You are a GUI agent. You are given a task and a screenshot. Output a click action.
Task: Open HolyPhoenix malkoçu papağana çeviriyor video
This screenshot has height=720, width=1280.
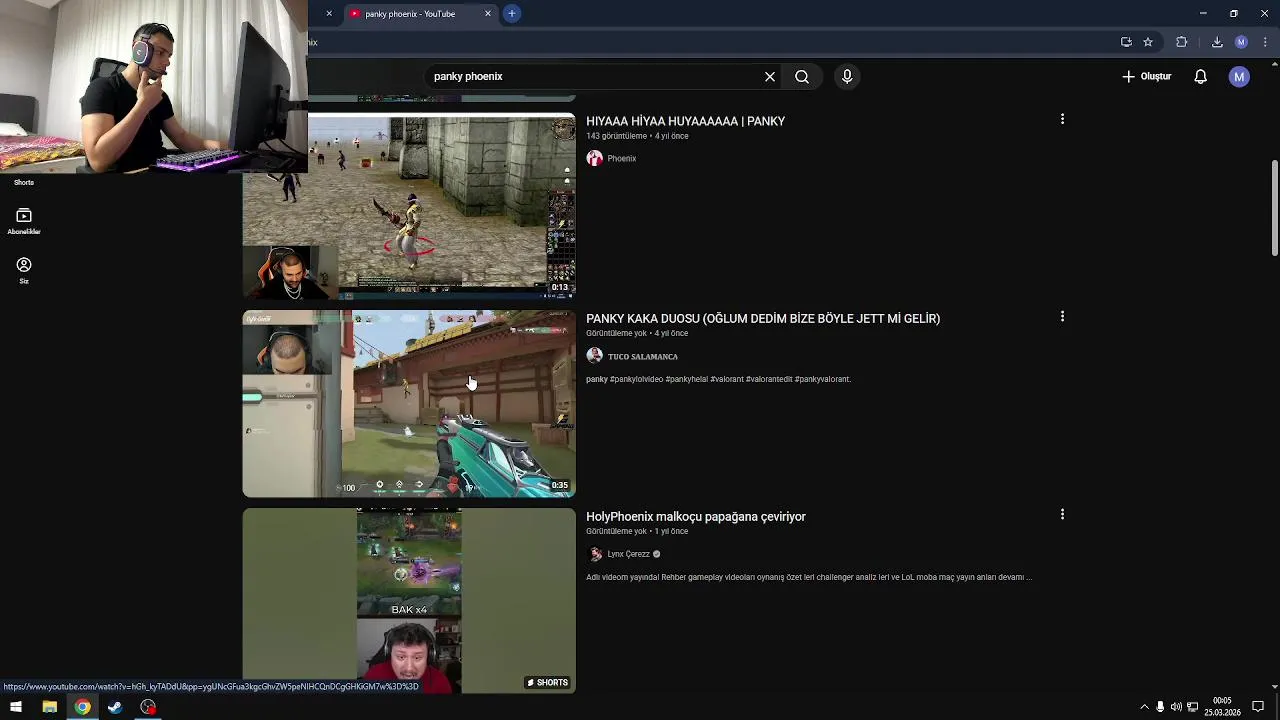pos(696,517)
